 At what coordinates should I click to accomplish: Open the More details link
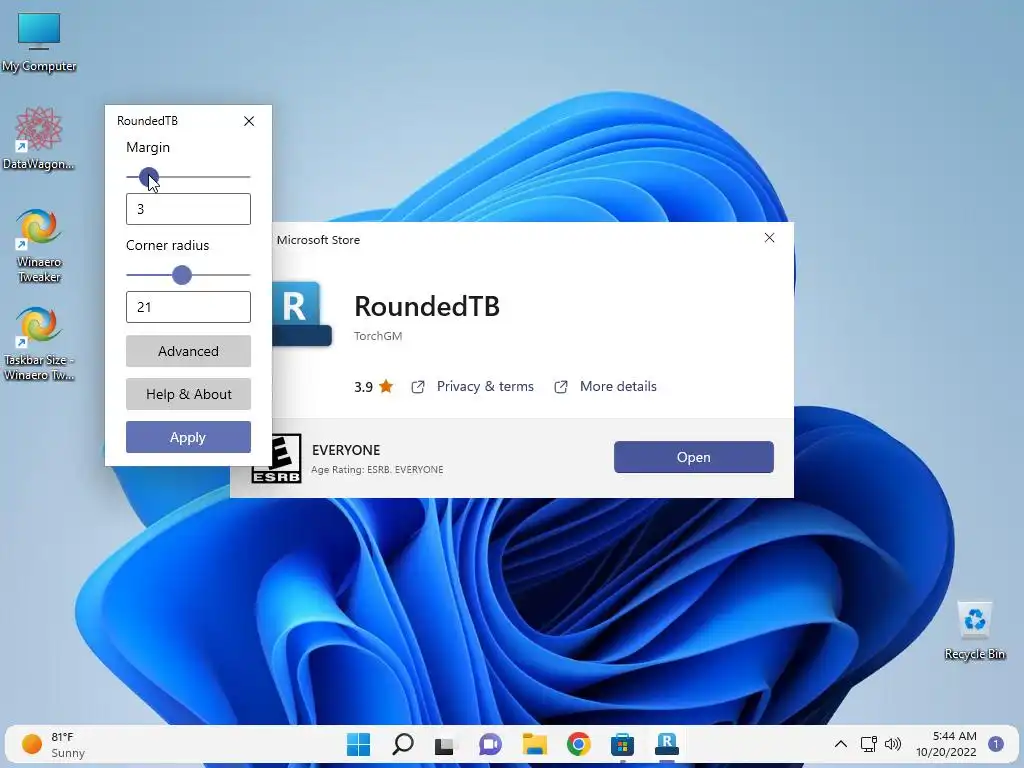(x=618, y=387)
